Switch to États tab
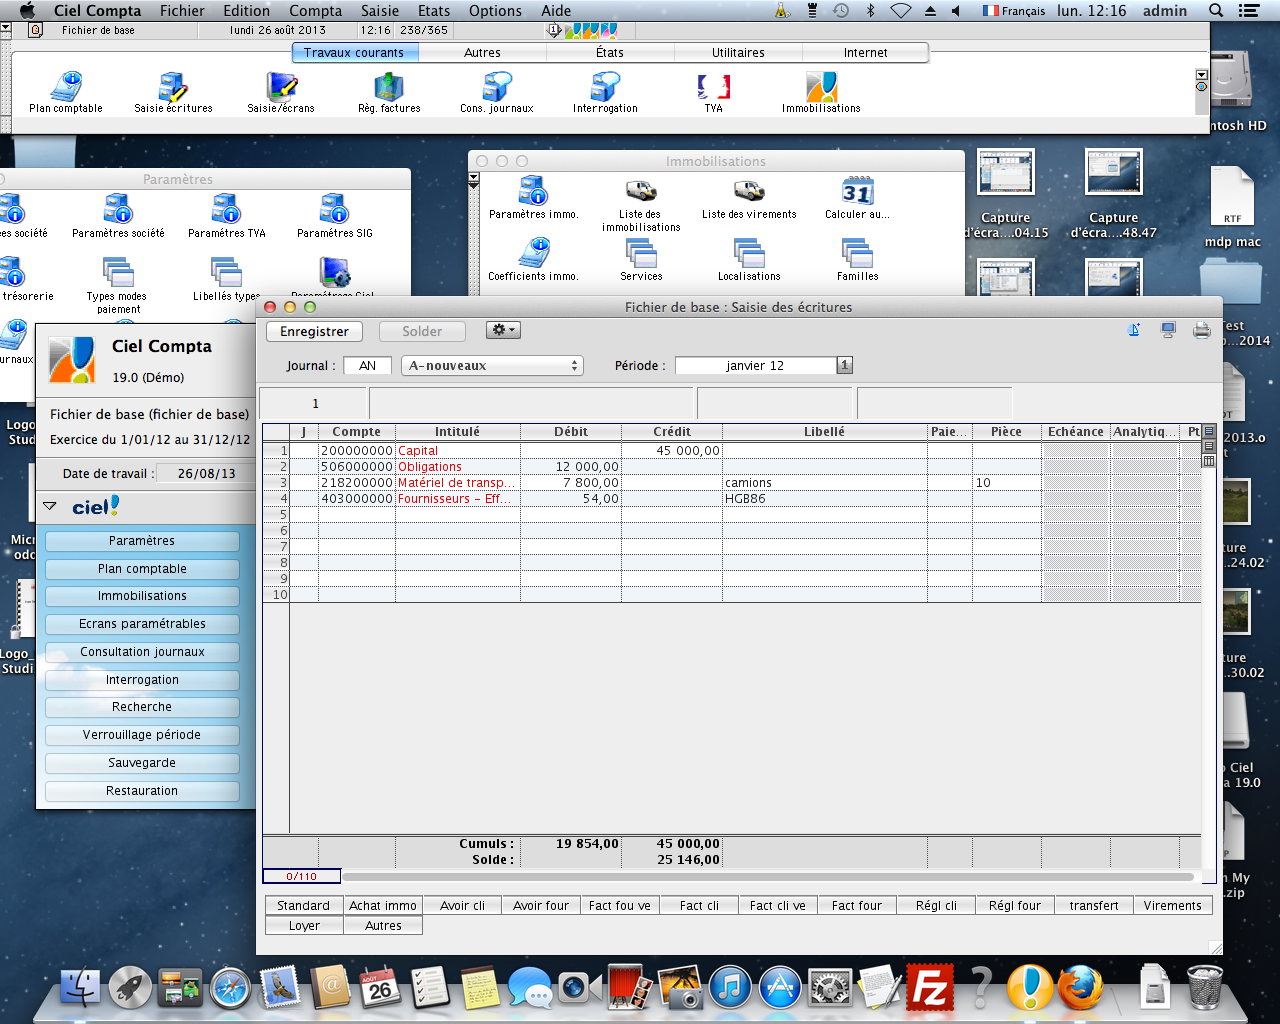1280x1024 pixels. coord(610,53)
